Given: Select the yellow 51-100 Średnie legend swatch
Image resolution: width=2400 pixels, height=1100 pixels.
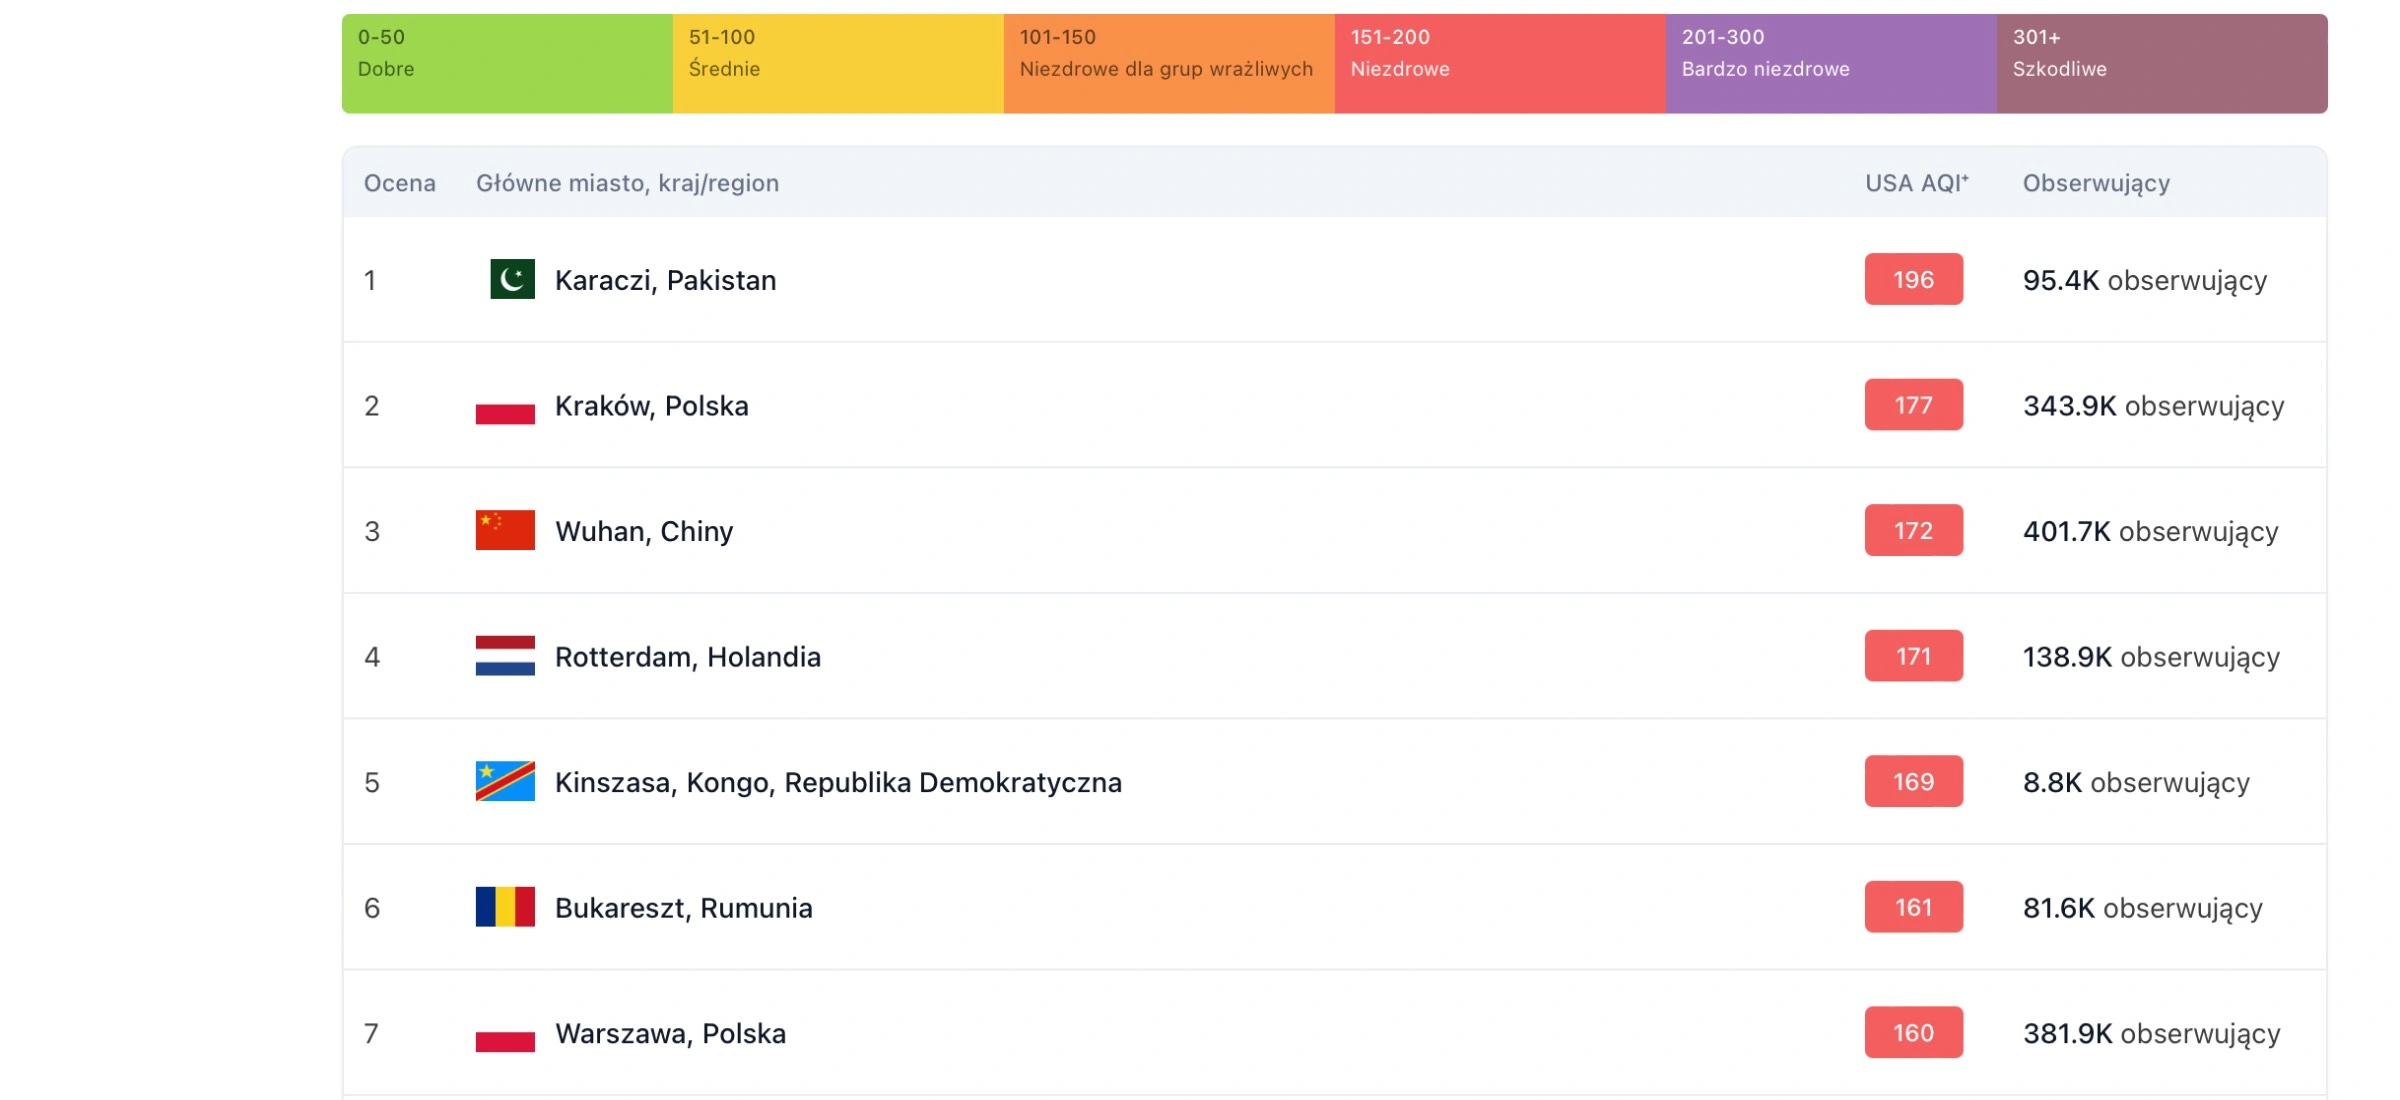Looking at the screenshot, I should pos(838,63).
